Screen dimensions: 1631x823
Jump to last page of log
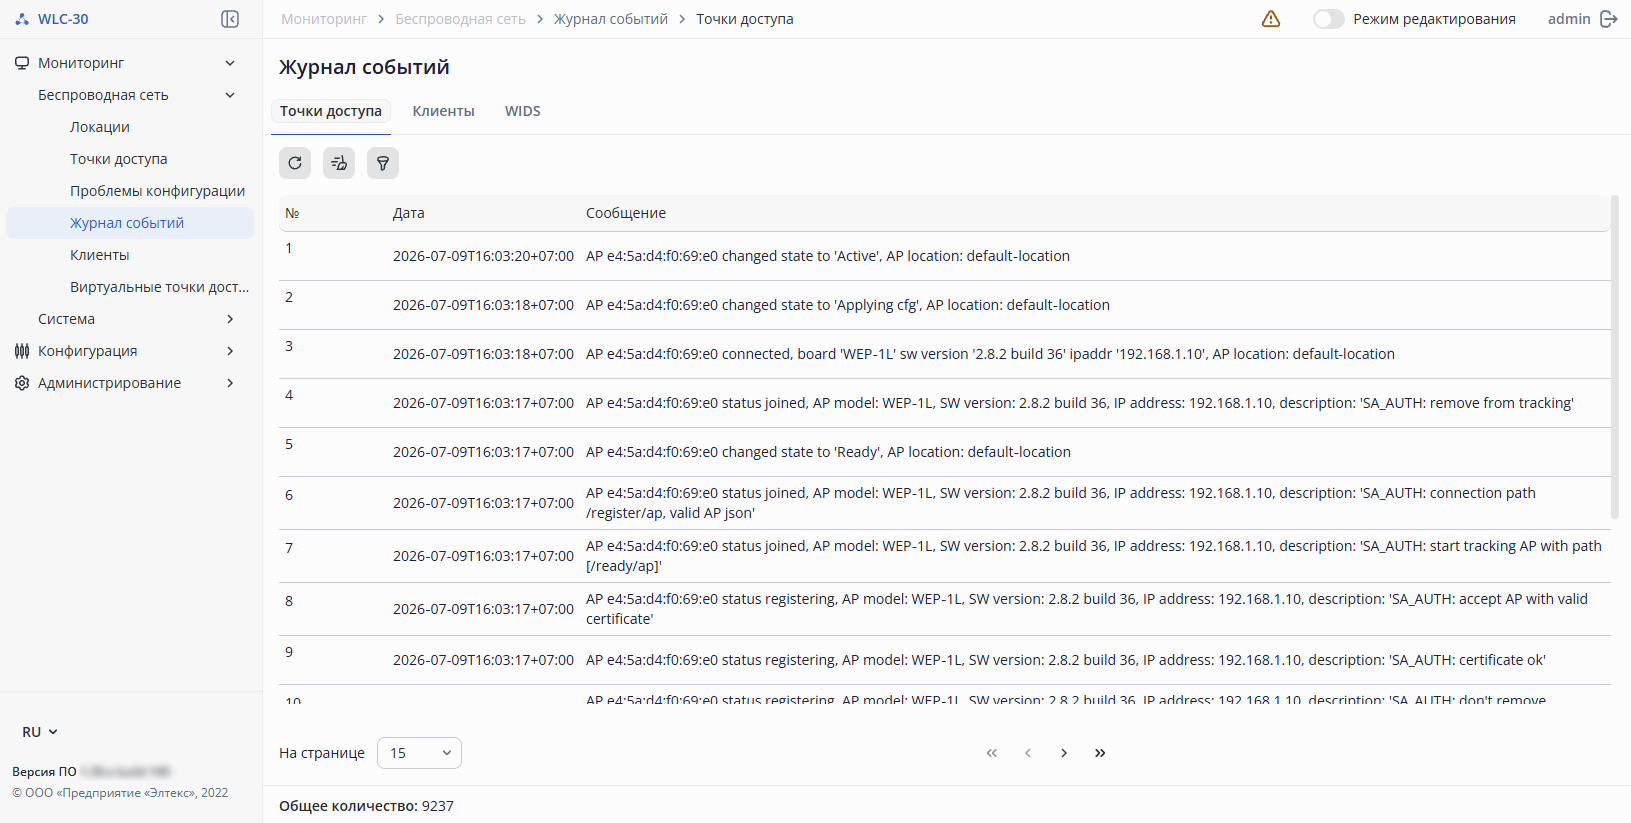pos(1100,753)
